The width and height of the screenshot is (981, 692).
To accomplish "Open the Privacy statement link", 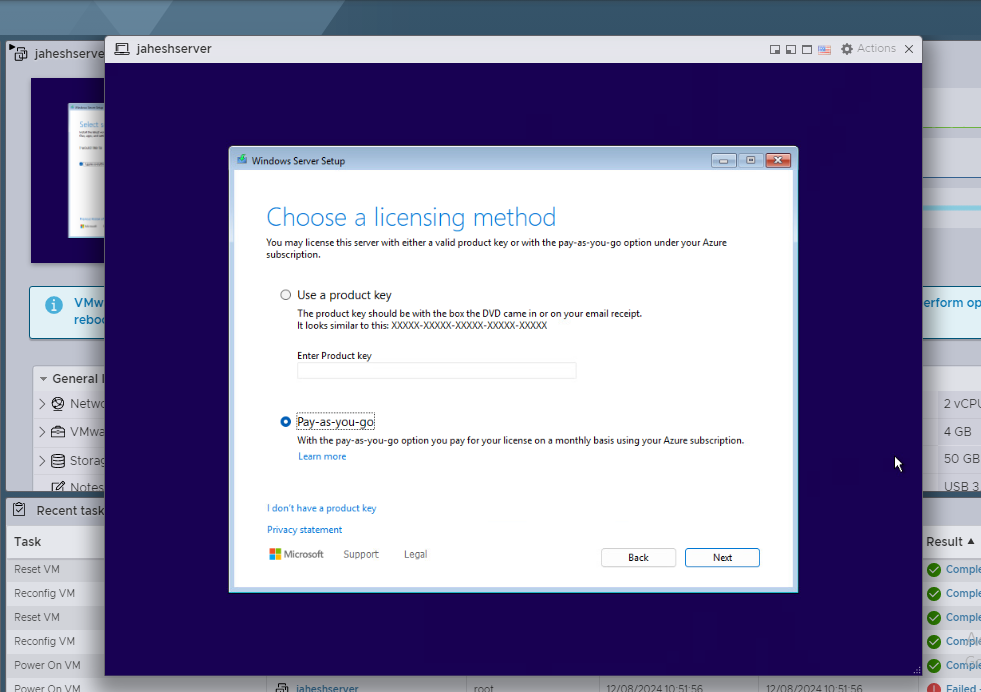I will pyautogui.click(x=305, y=529).
